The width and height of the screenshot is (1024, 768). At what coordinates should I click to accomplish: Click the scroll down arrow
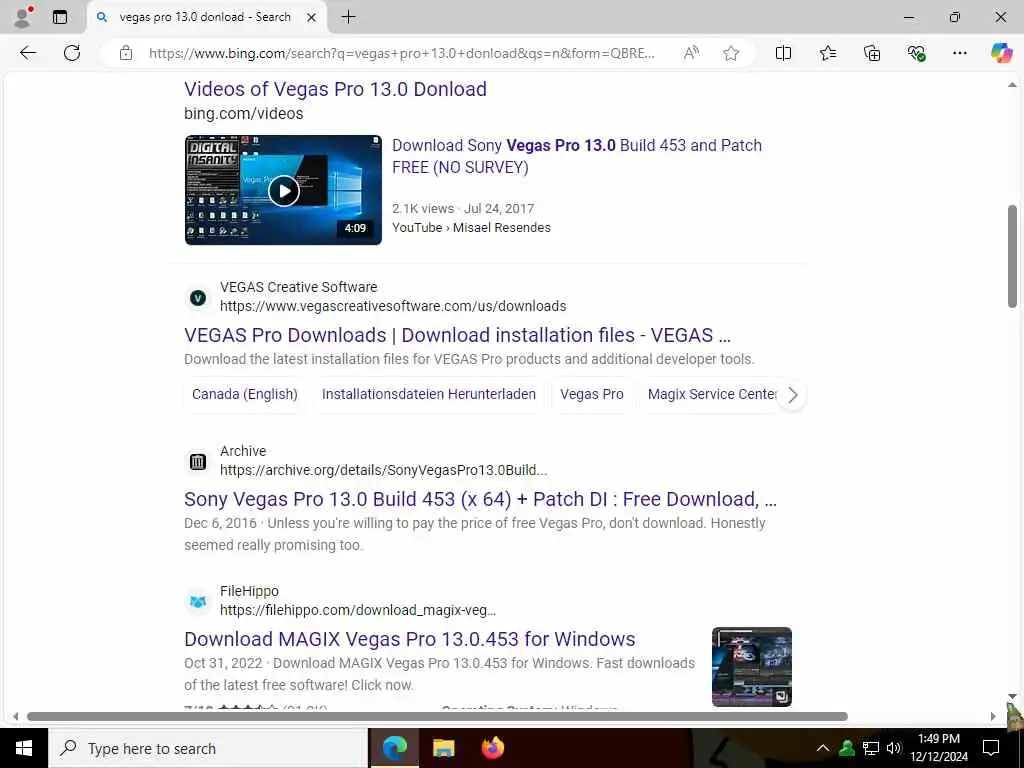1012,696
